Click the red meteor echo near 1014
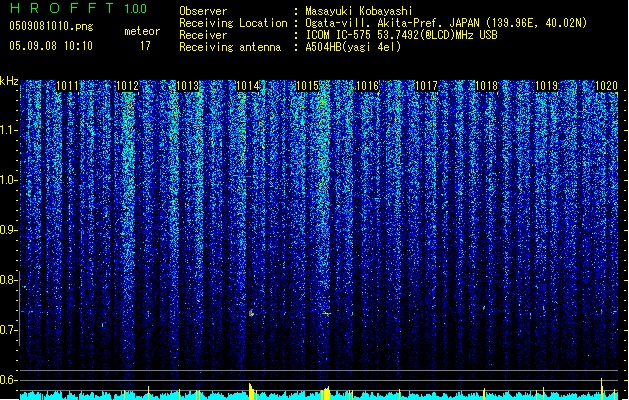The width and height of the screenshot is (629, 400). [x=251, y=313]
